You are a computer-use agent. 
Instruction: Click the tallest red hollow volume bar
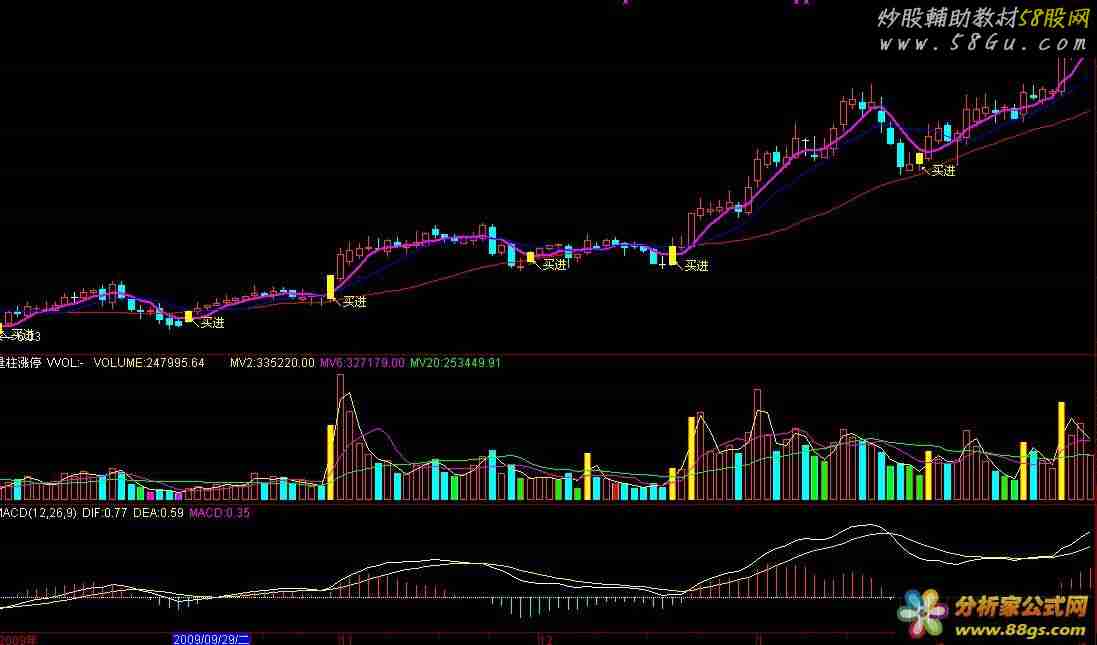[340, 437]
